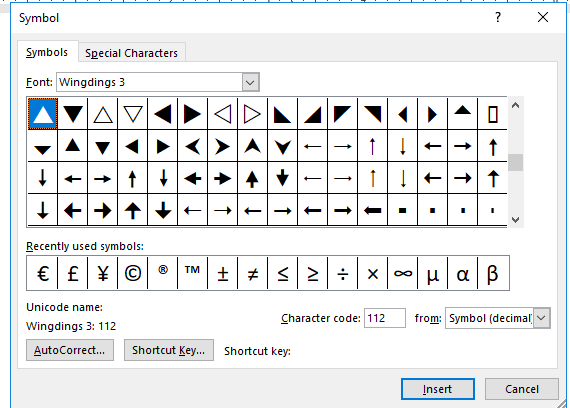Viewport: 570px width, 408px height.
Task: Select the large solid right-pointing triangle
Action: pyautogui.click(x=193, y=114)
